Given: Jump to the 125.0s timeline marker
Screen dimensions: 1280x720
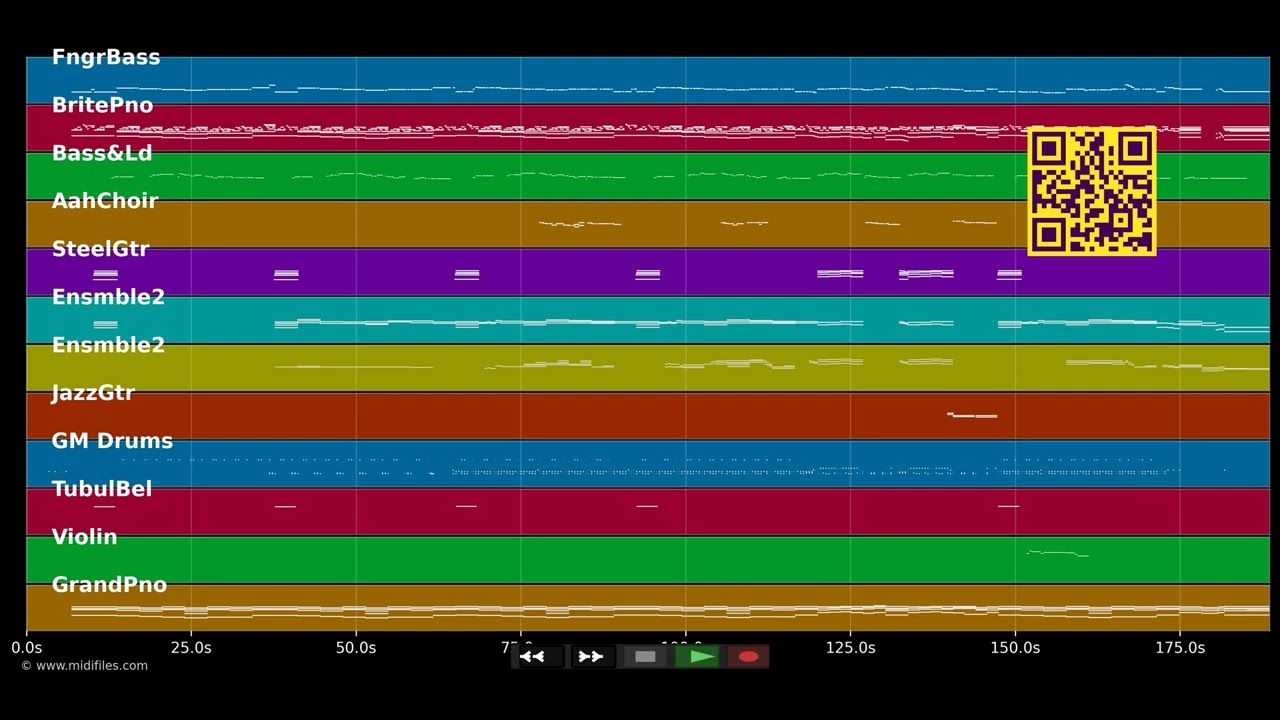Looking at the screenshot, I should 851,648.
